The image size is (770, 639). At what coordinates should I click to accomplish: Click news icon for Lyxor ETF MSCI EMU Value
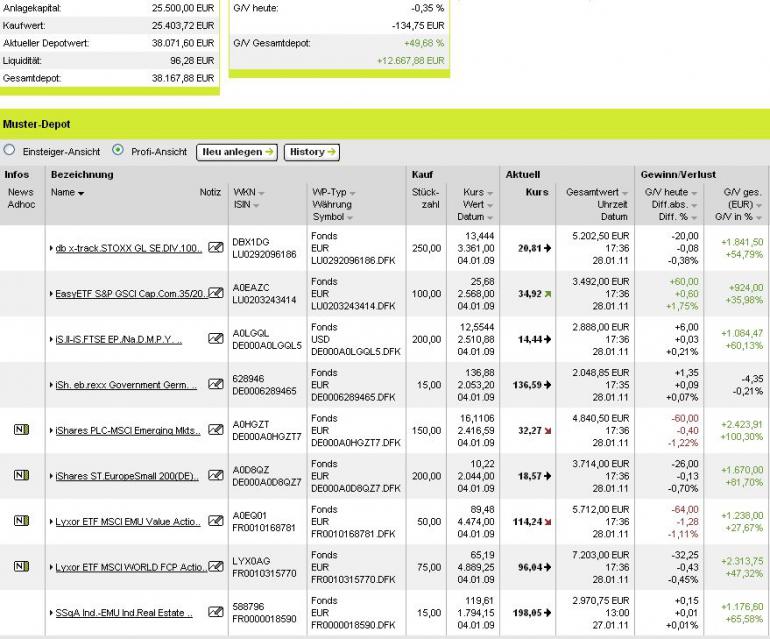(21, 520)
